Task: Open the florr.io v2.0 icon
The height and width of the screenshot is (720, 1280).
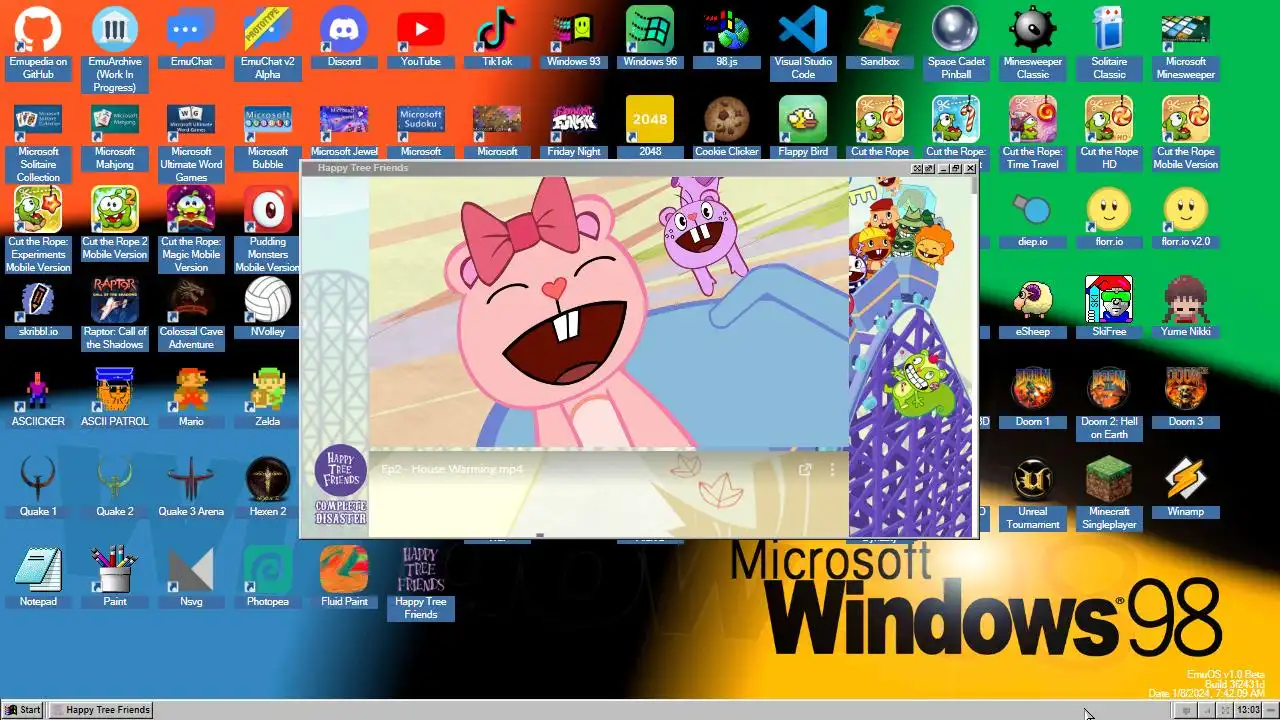Action: [1186, 217]
